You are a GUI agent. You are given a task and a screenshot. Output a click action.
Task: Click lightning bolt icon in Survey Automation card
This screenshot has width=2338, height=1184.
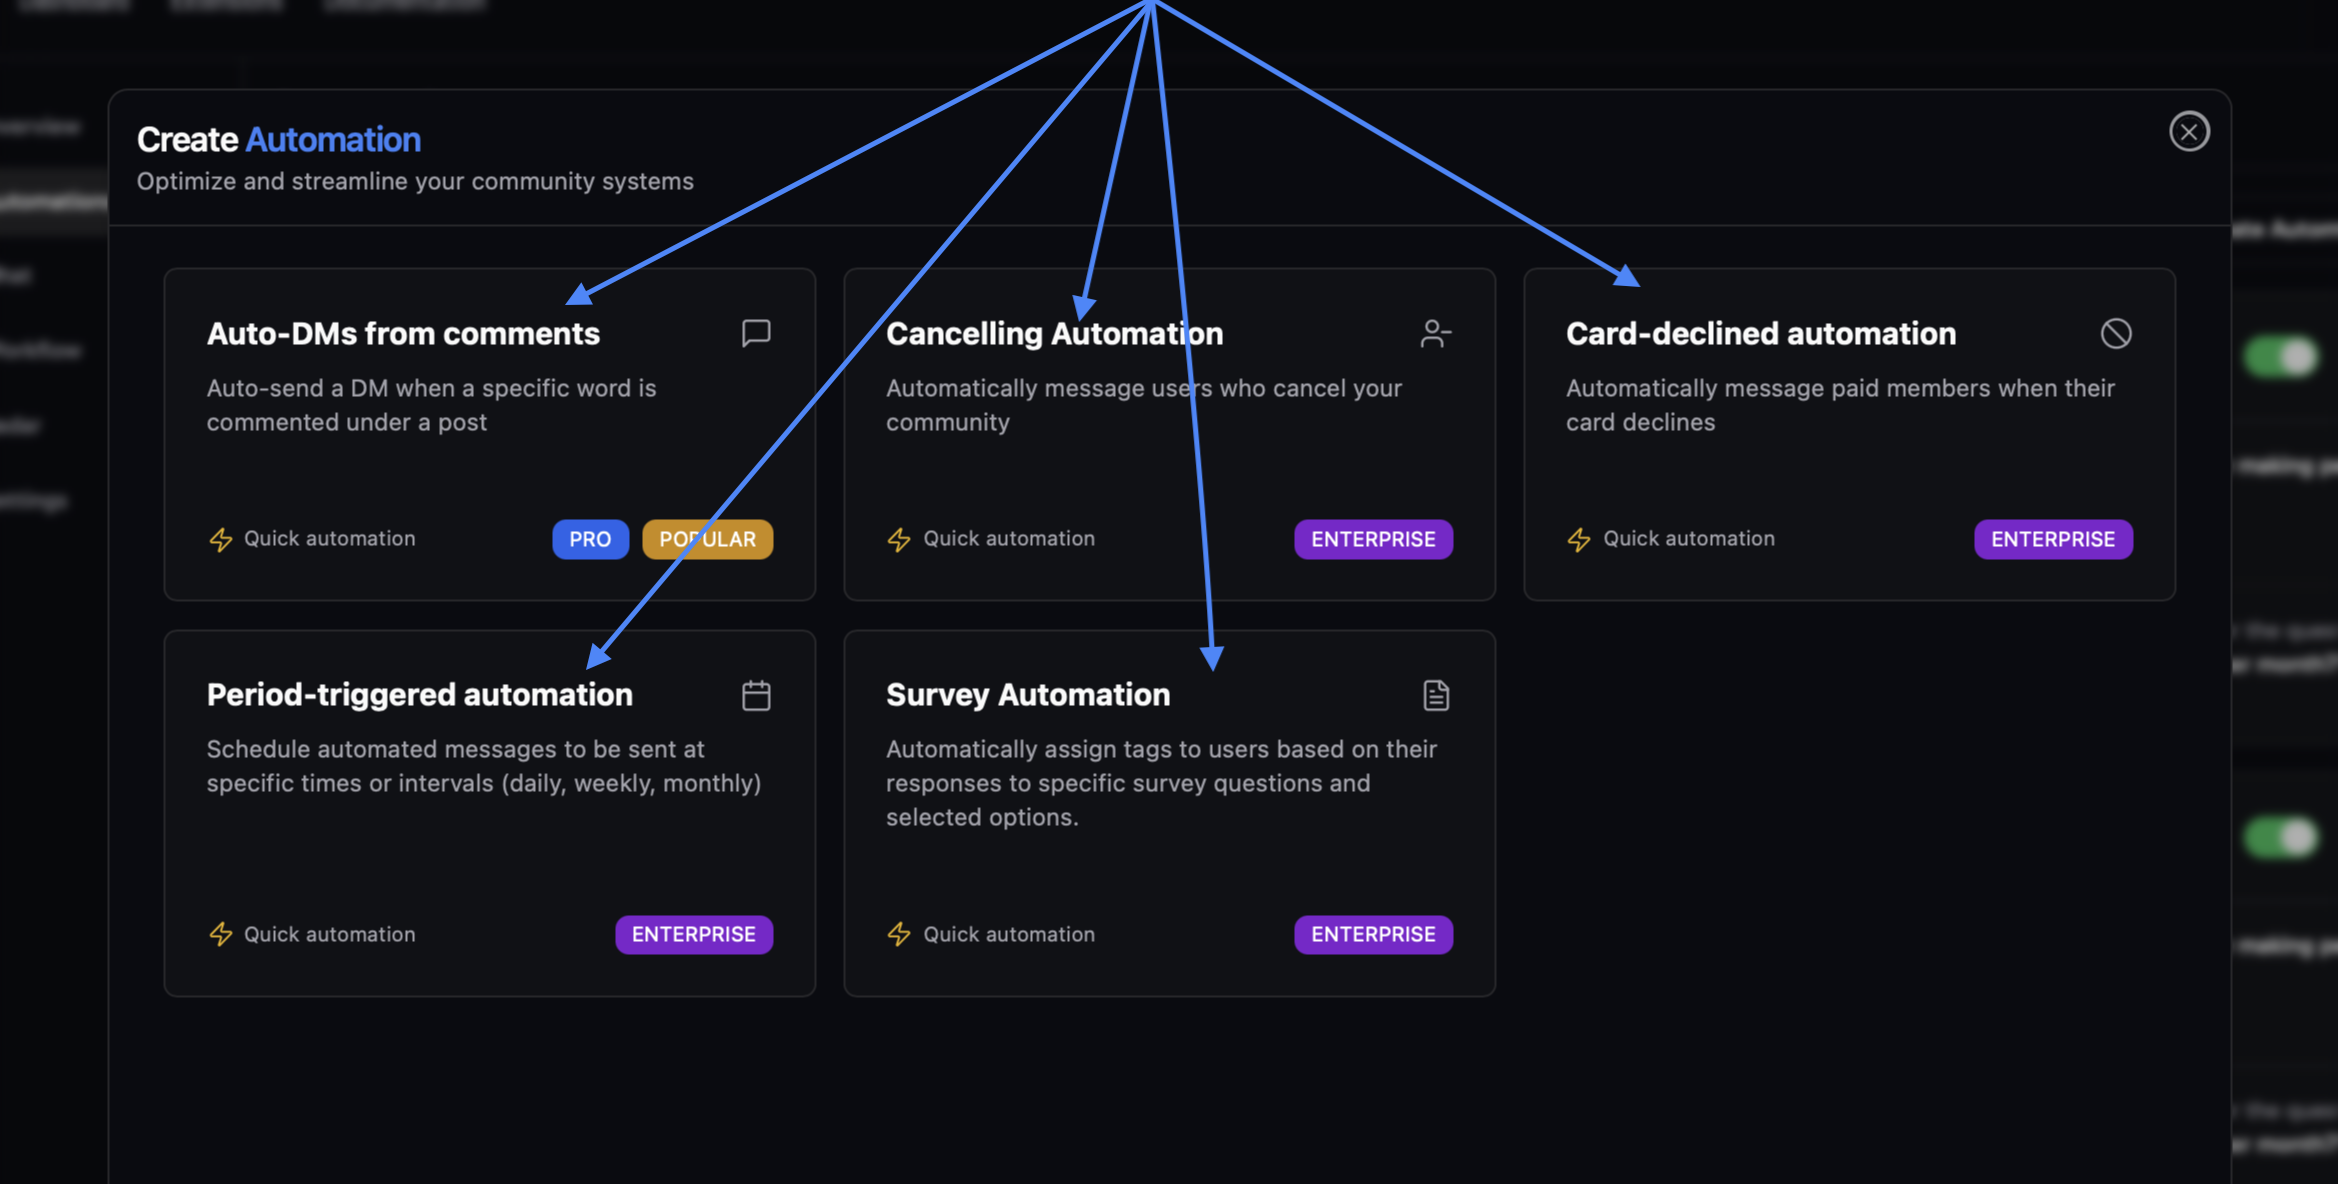899,934
